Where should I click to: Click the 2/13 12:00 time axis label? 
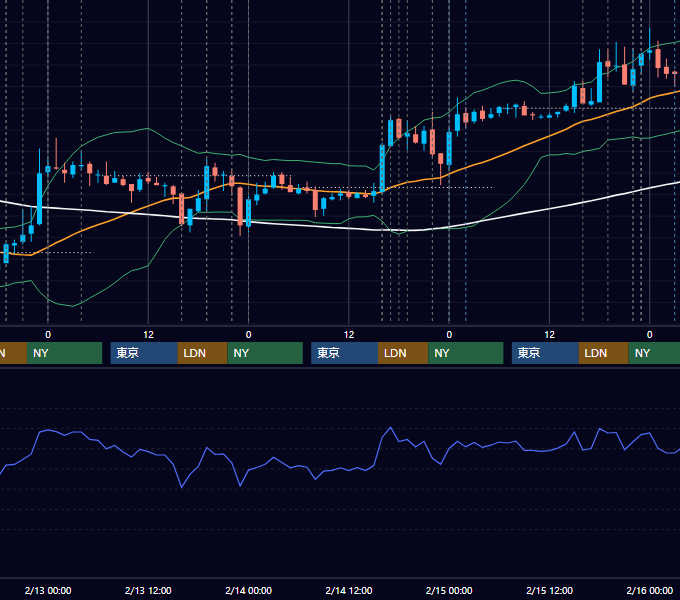(x=148, y=590)
